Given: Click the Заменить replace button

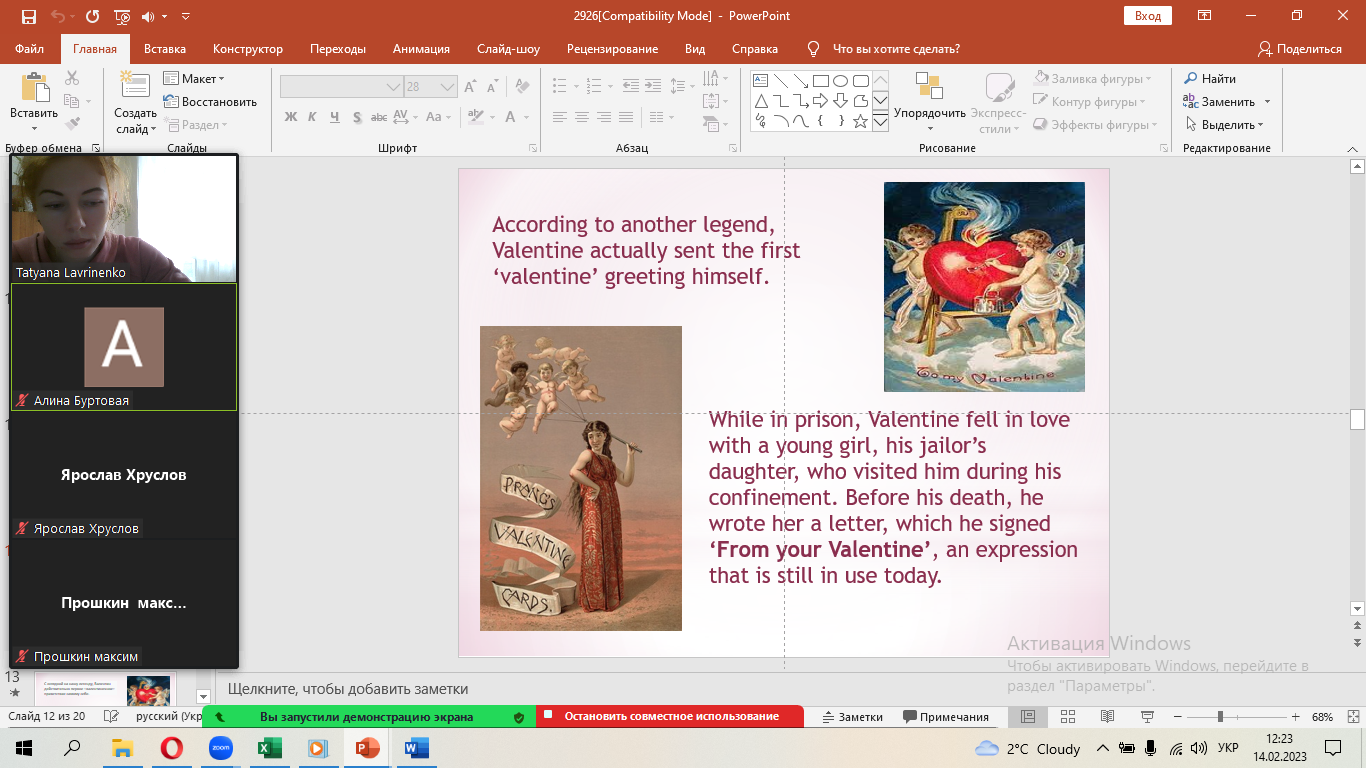Looking at the screenshot, I should (x=1226, y=102).
